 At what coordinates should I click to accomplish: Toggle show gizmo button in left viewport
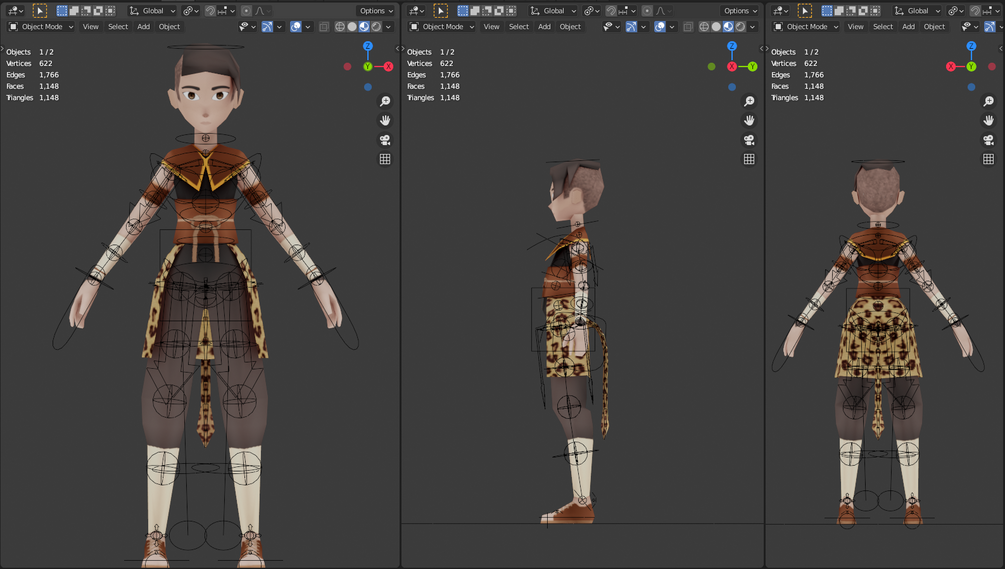(x=267, y=27)
